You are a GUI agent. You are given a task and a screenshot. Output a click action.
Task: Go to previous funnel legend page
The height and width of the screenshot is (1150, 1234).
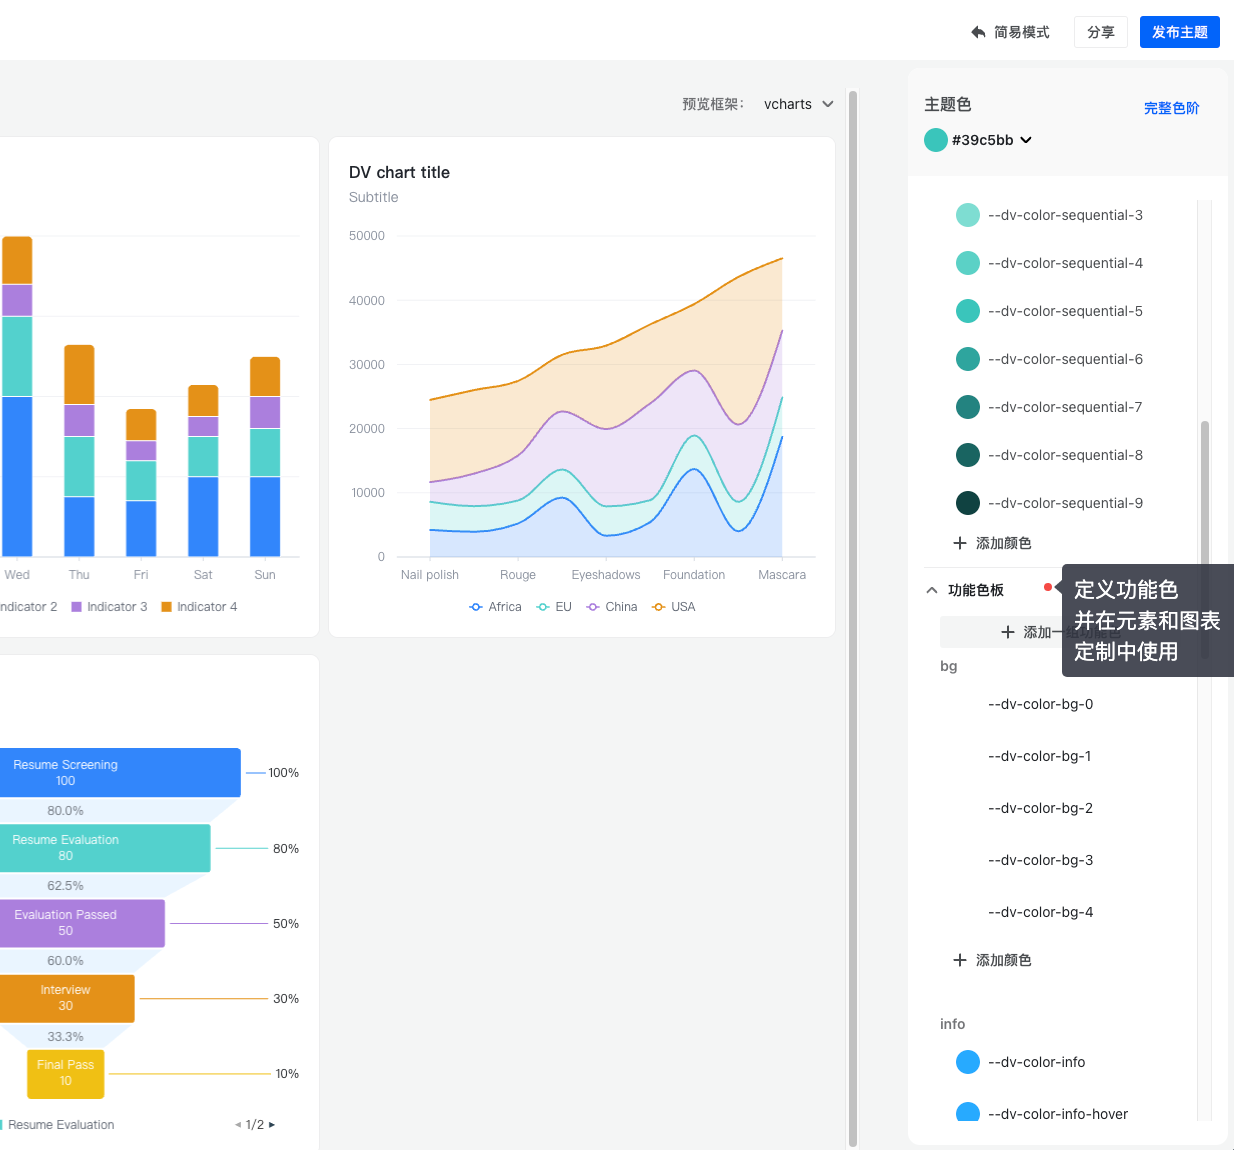click(x=238, y=1125)
